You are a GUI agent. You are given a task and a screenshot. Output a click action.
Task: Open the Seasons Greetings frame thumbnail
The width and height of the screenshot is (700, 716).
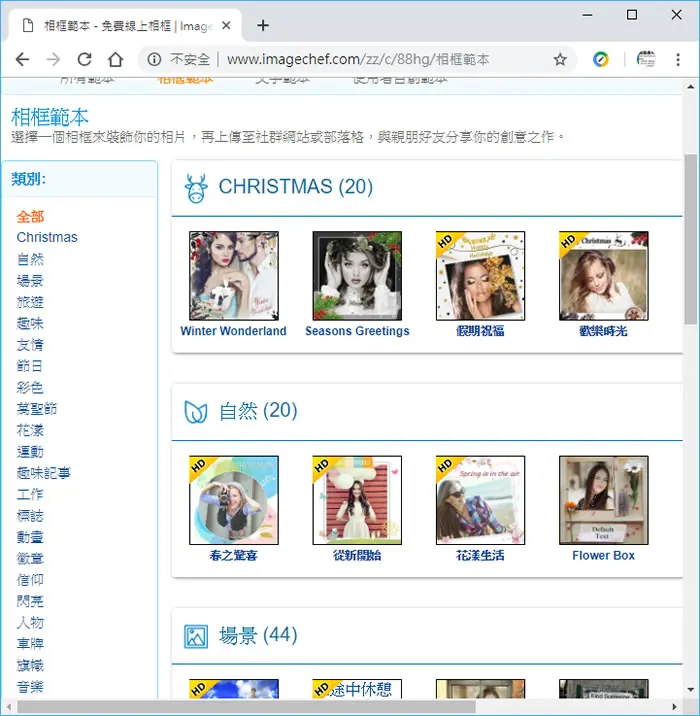click(x=357, y=276)
